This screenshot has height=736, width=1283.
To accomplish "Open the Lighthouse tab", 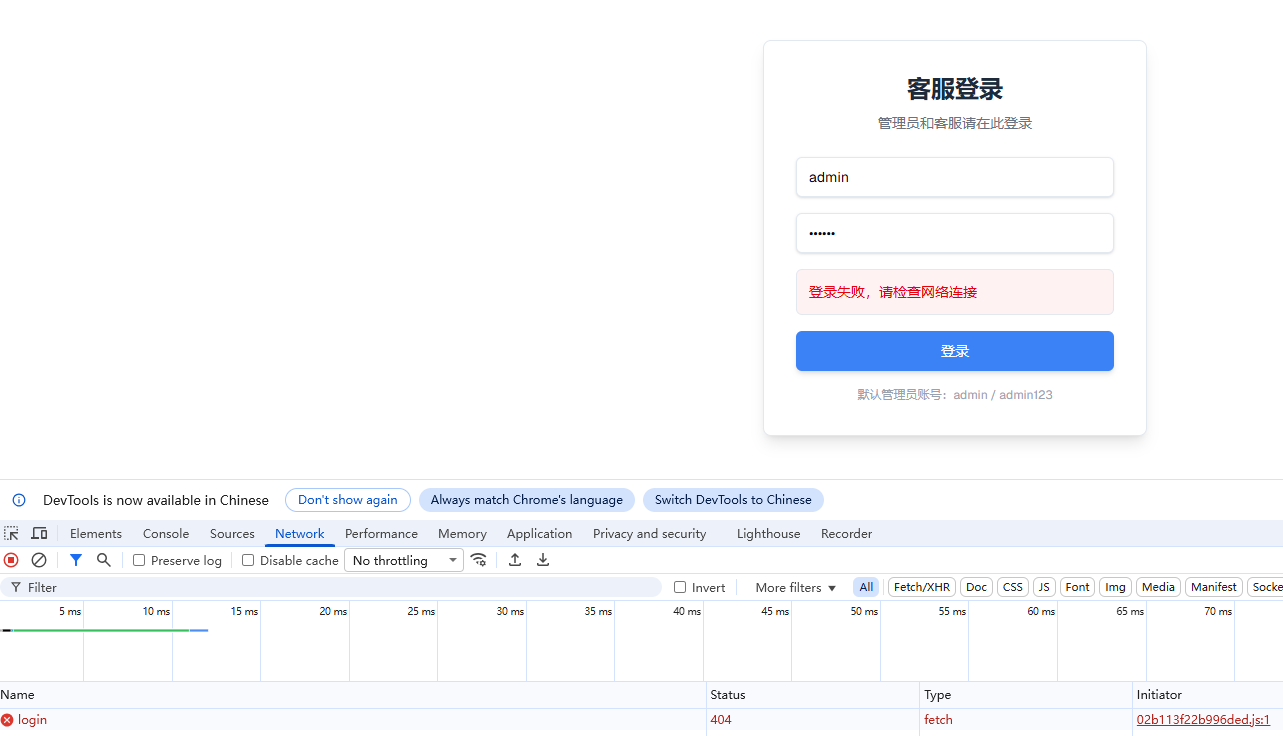I will click(x=768, y=534).
